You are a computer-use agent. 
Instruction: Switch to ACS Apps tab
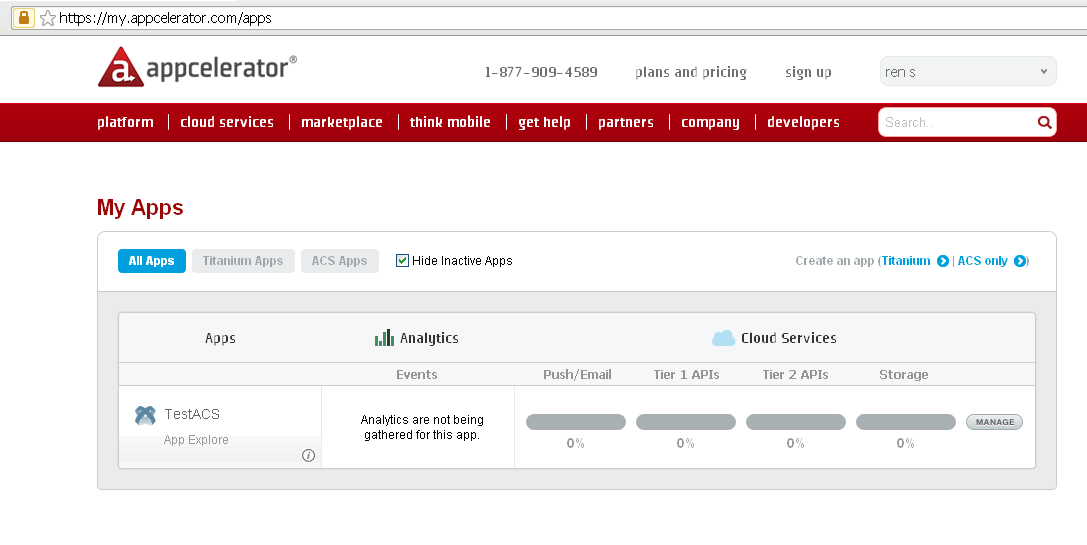pos(340,261)
